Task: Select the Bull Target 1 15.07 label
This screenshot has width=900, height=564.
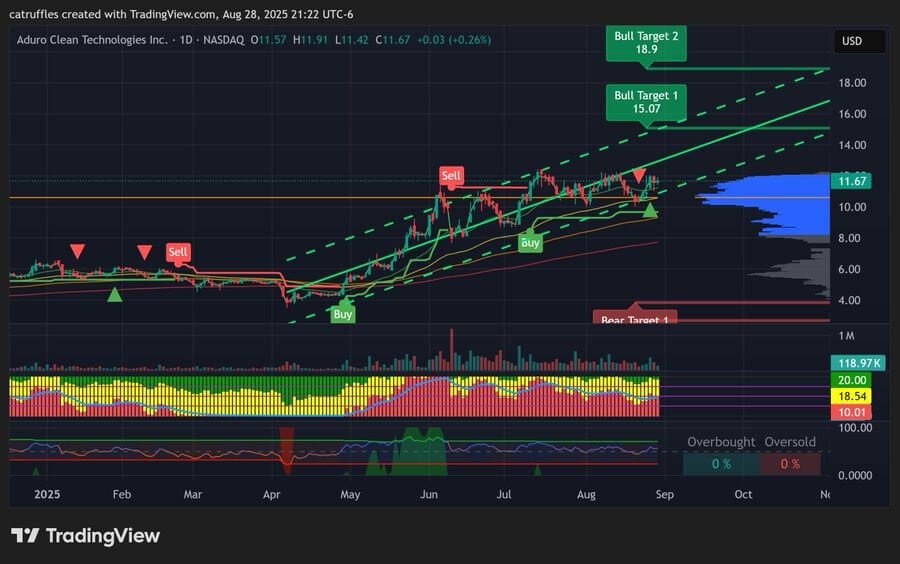Action: point(646,102)
